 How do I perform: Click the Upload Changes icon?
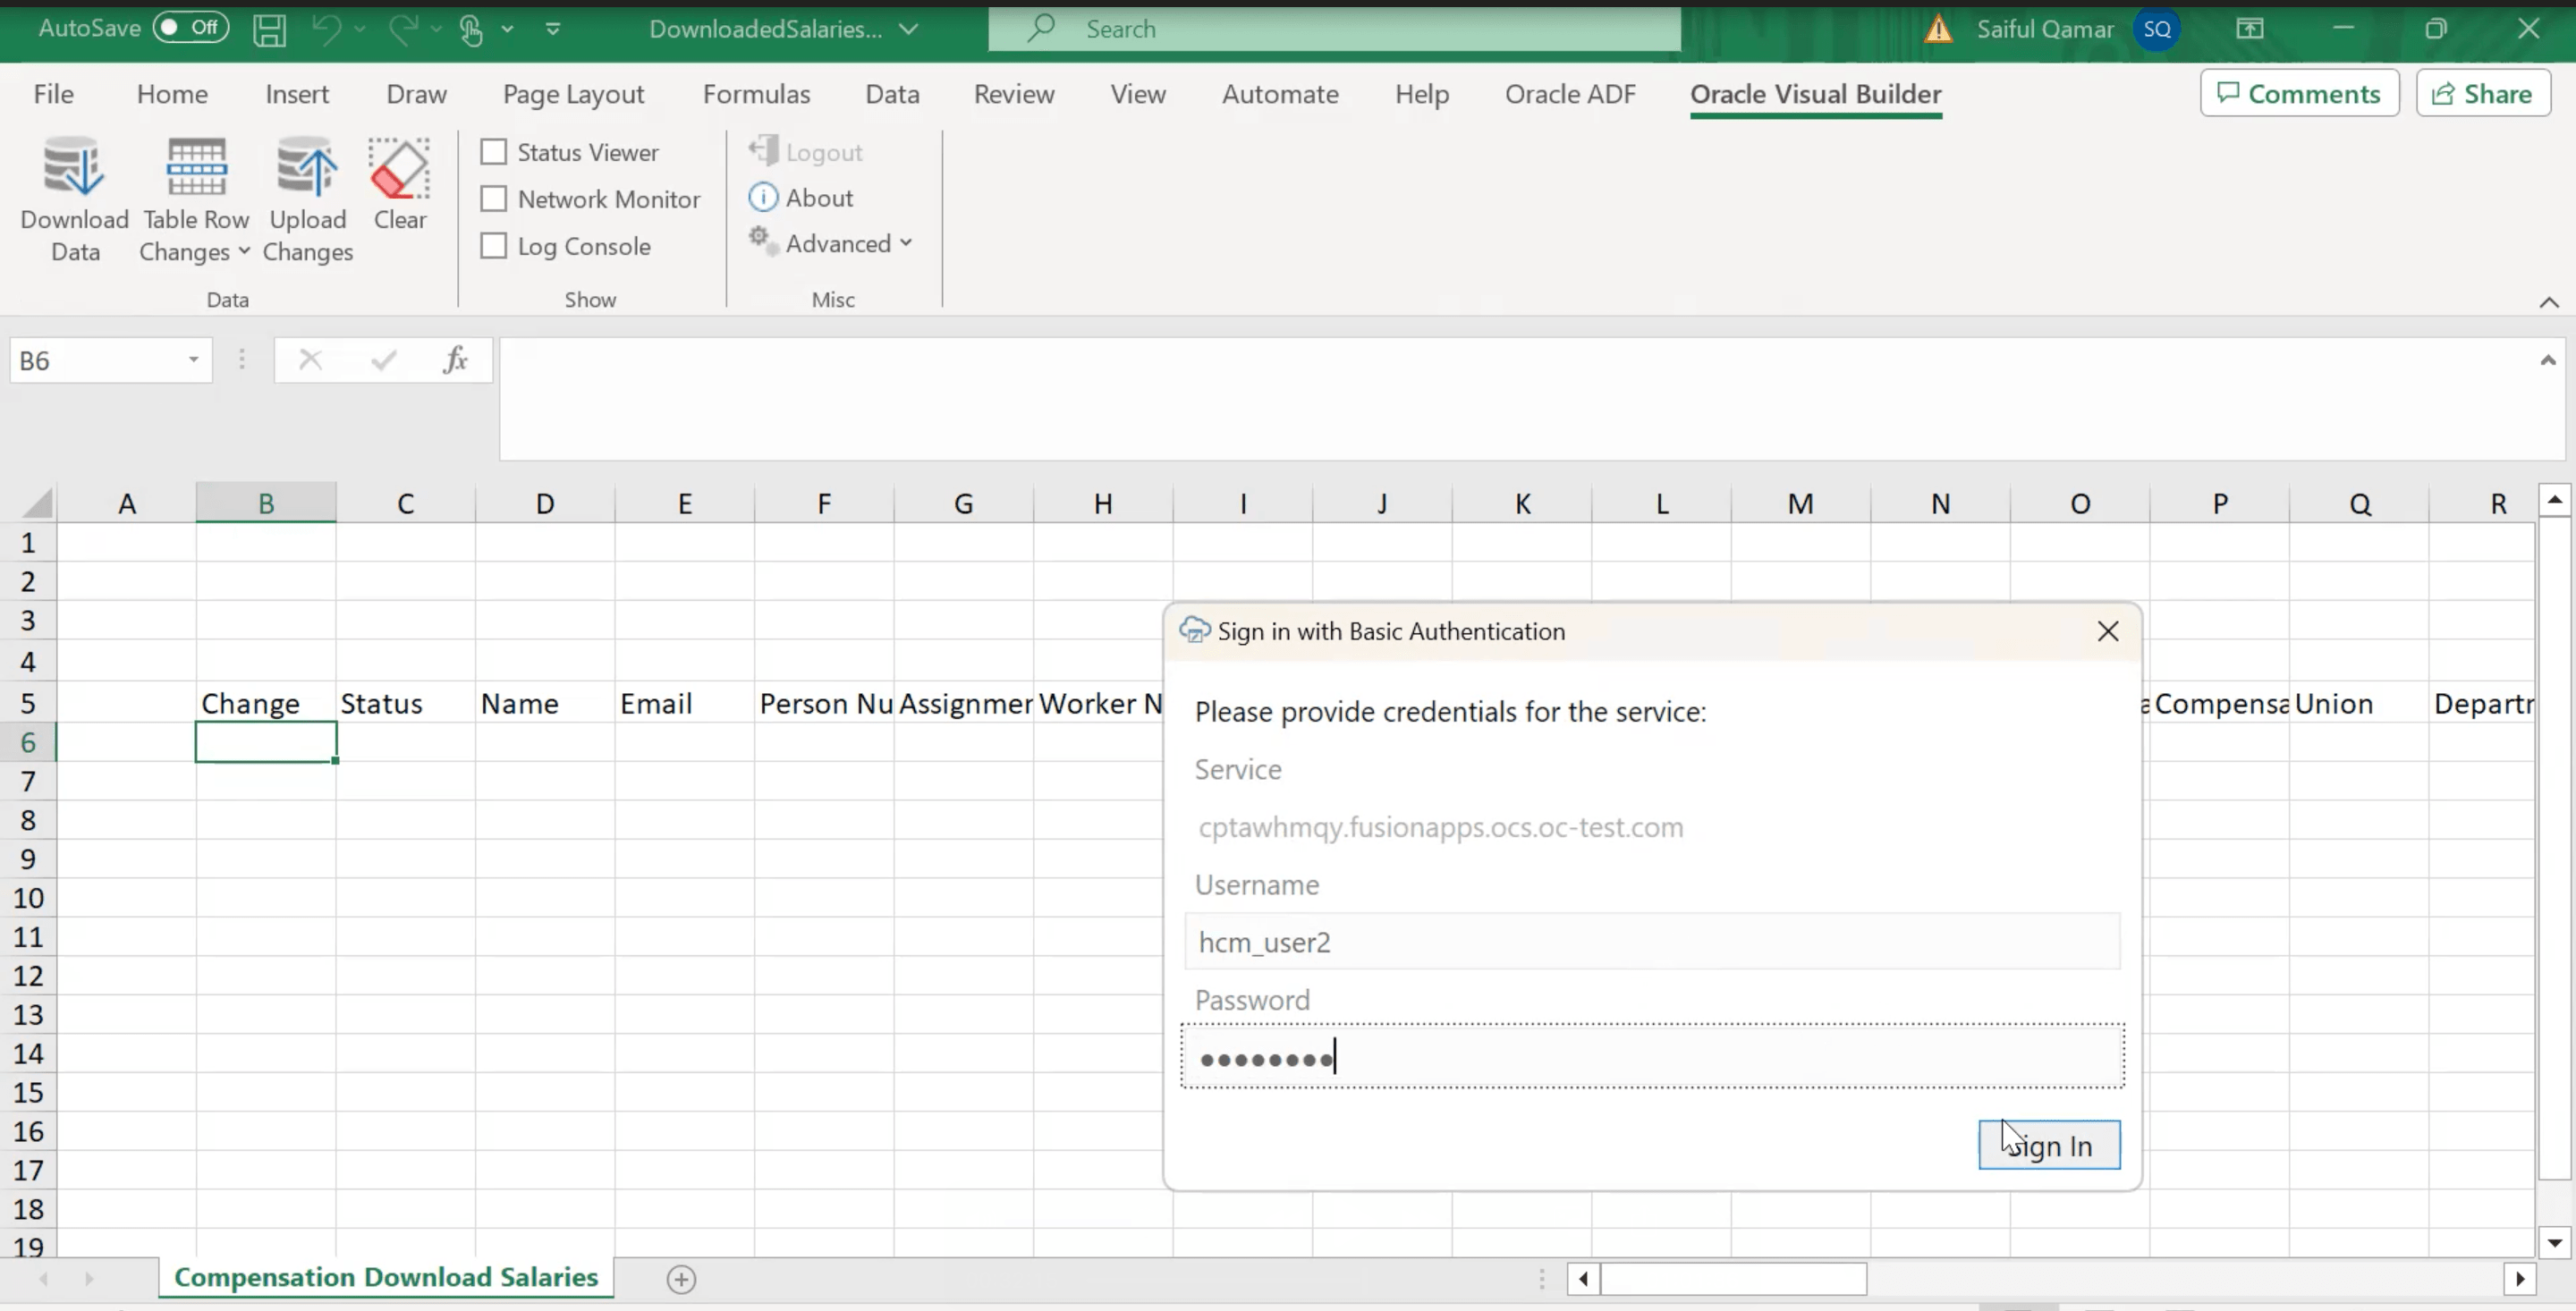[x=307, y=168]
